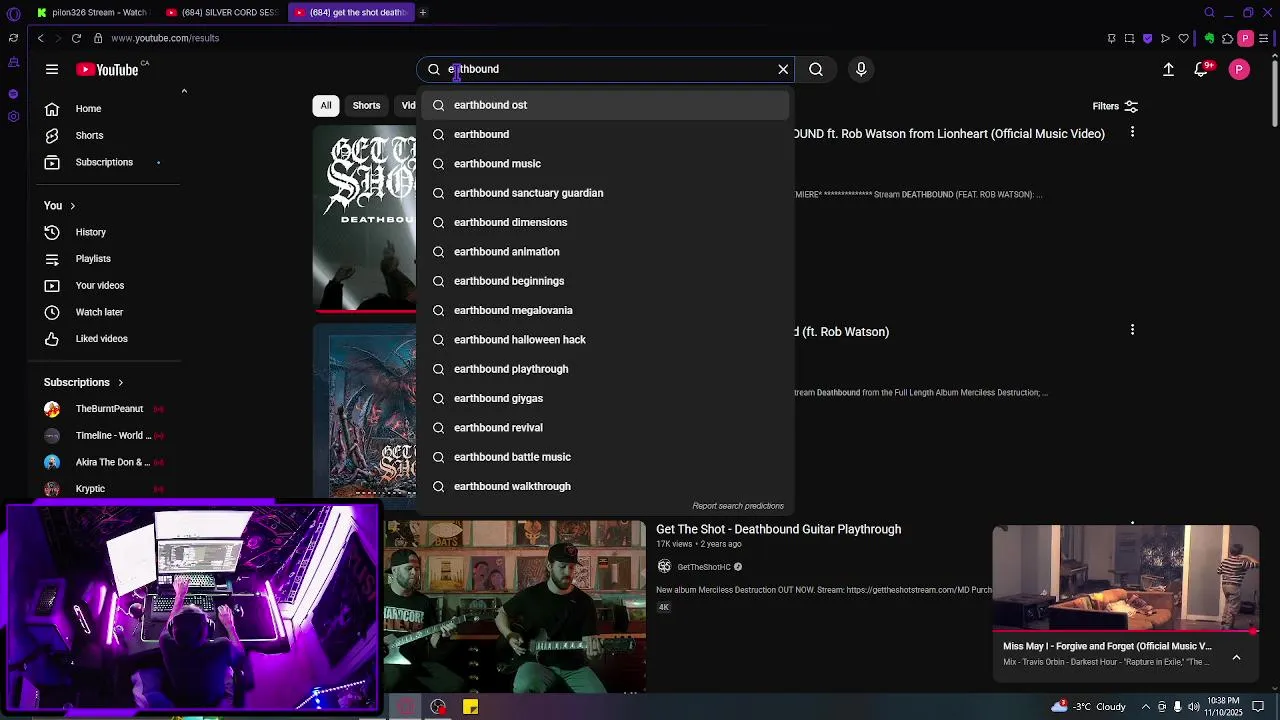The image size is (1280, 720).
Task: Select the "earthbound halloween hack" suggestion
Action: 605,339
